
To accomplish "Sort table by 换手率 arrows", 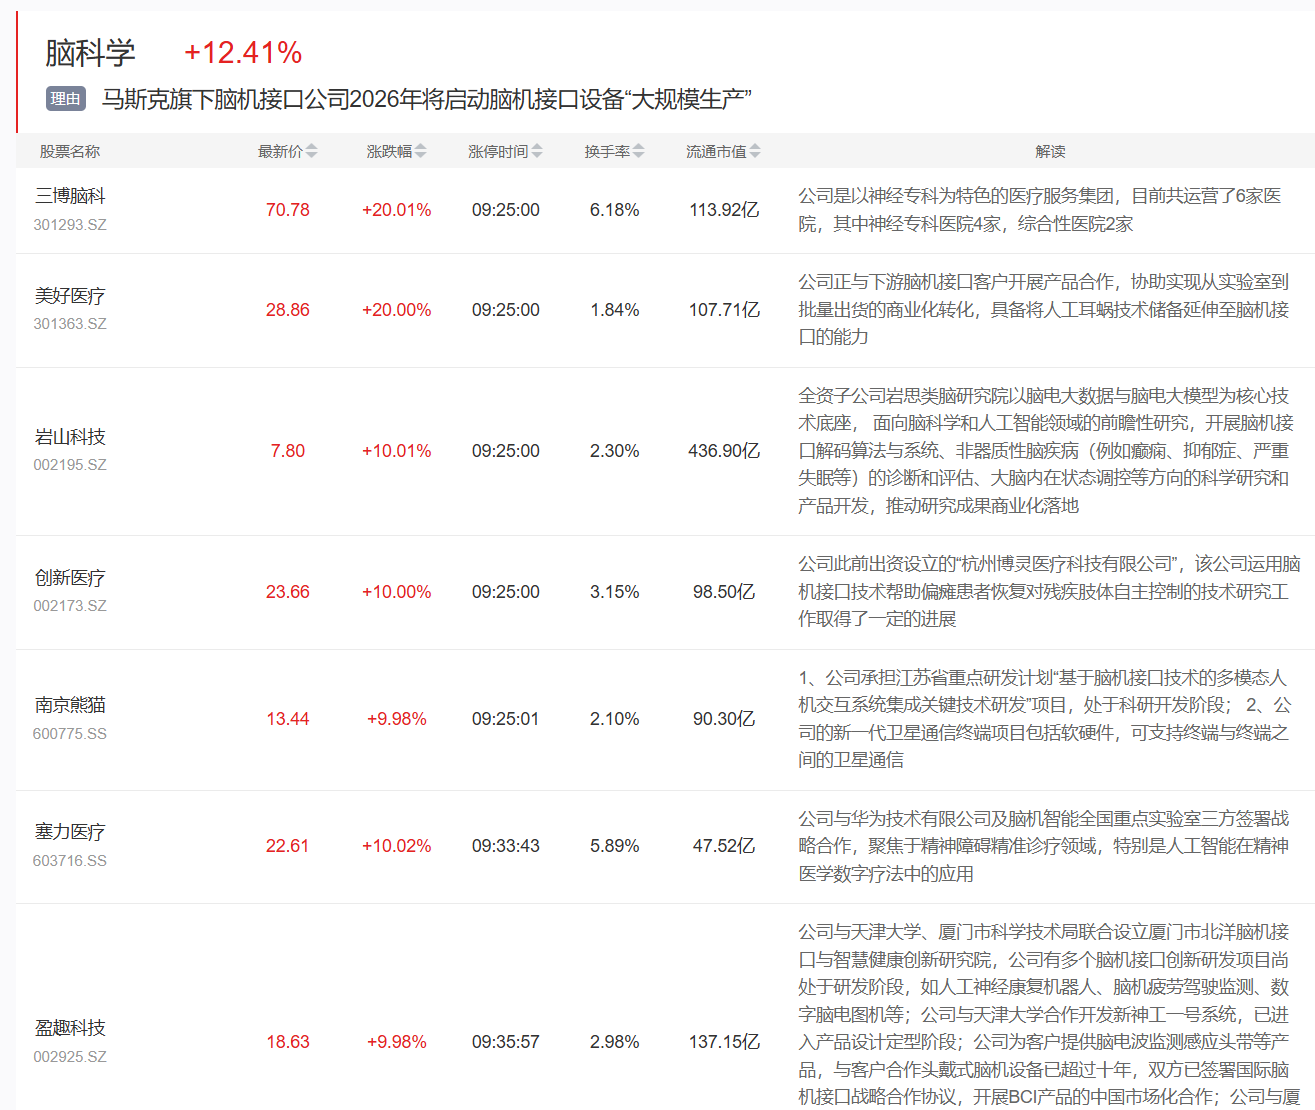I will coord(638,152).
